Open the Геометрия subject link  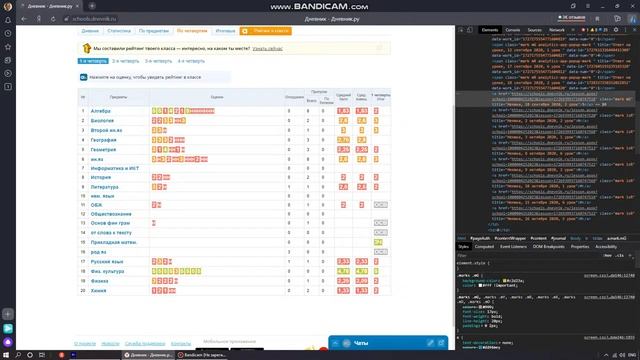coord(103,150)
